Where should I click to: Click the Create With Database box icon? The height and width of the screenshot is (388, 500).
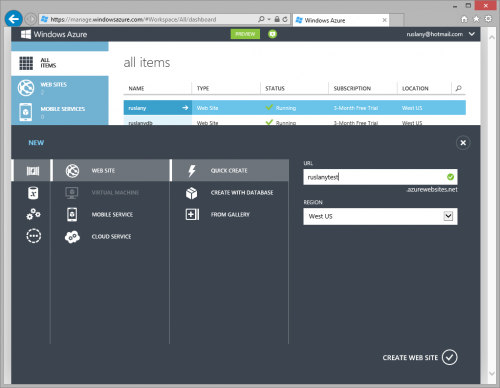pos(192,193)
